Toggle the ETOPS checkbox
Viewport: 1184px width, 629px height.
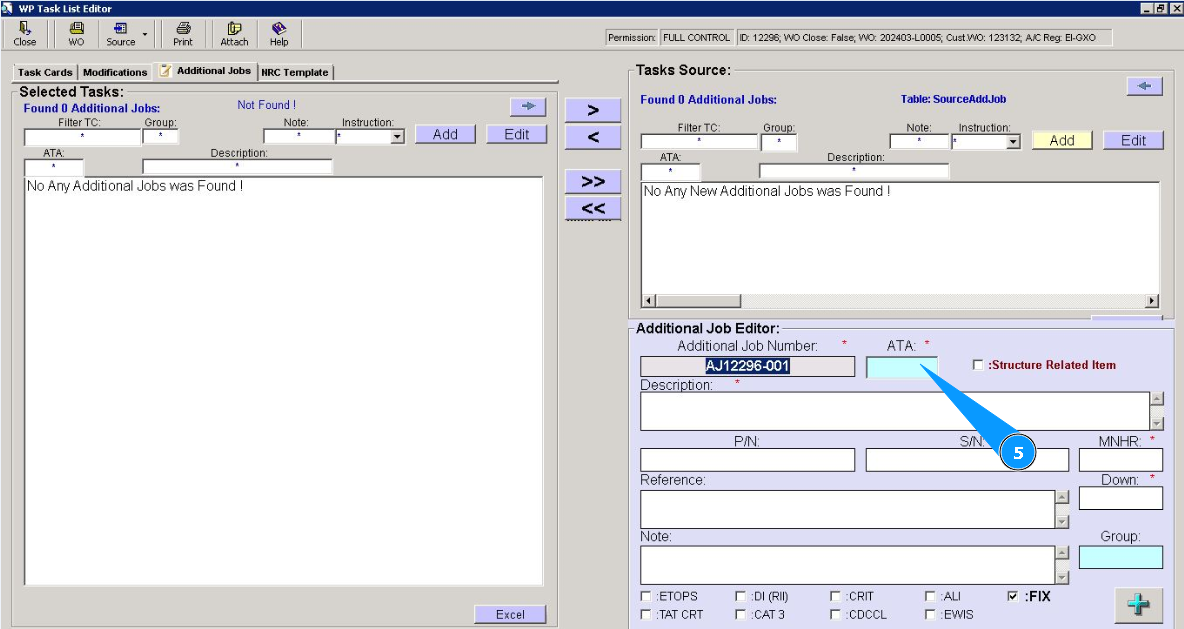pyautogui.click(x=645, y=597)
